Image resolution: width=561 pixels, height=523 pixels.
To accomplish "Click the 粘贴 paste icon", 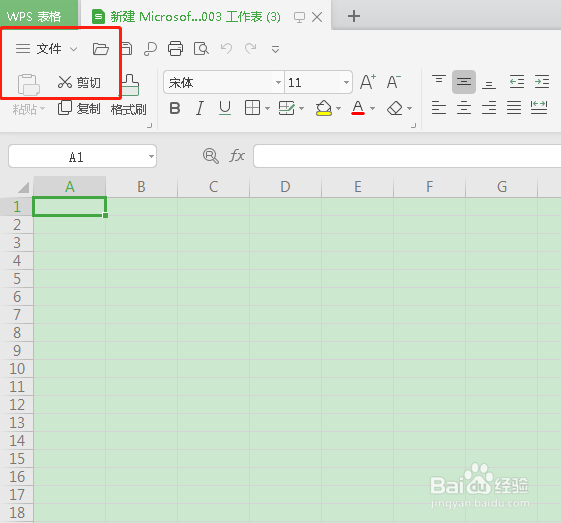I will (x=28, y=85).
